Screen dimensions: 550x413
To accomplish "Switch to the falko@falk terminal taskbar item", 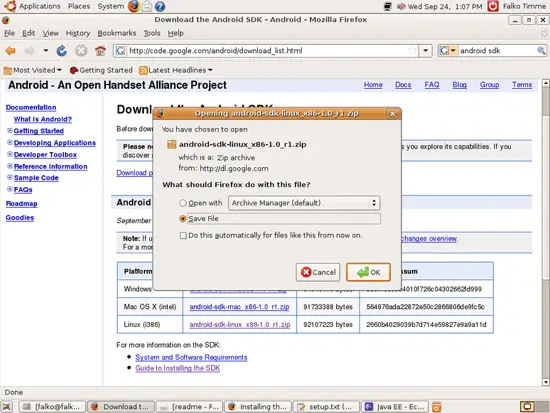I will tap(52, 407).
